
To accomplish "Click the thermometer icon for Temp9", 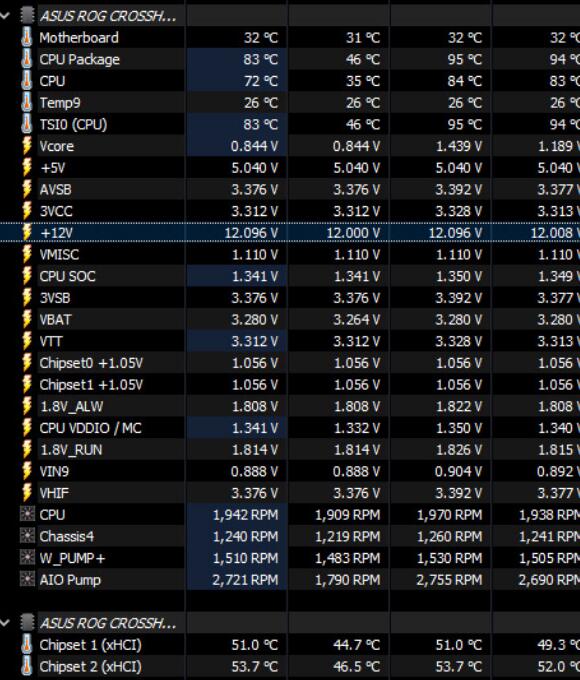I will pyautogui.click(x=26, y=102).
